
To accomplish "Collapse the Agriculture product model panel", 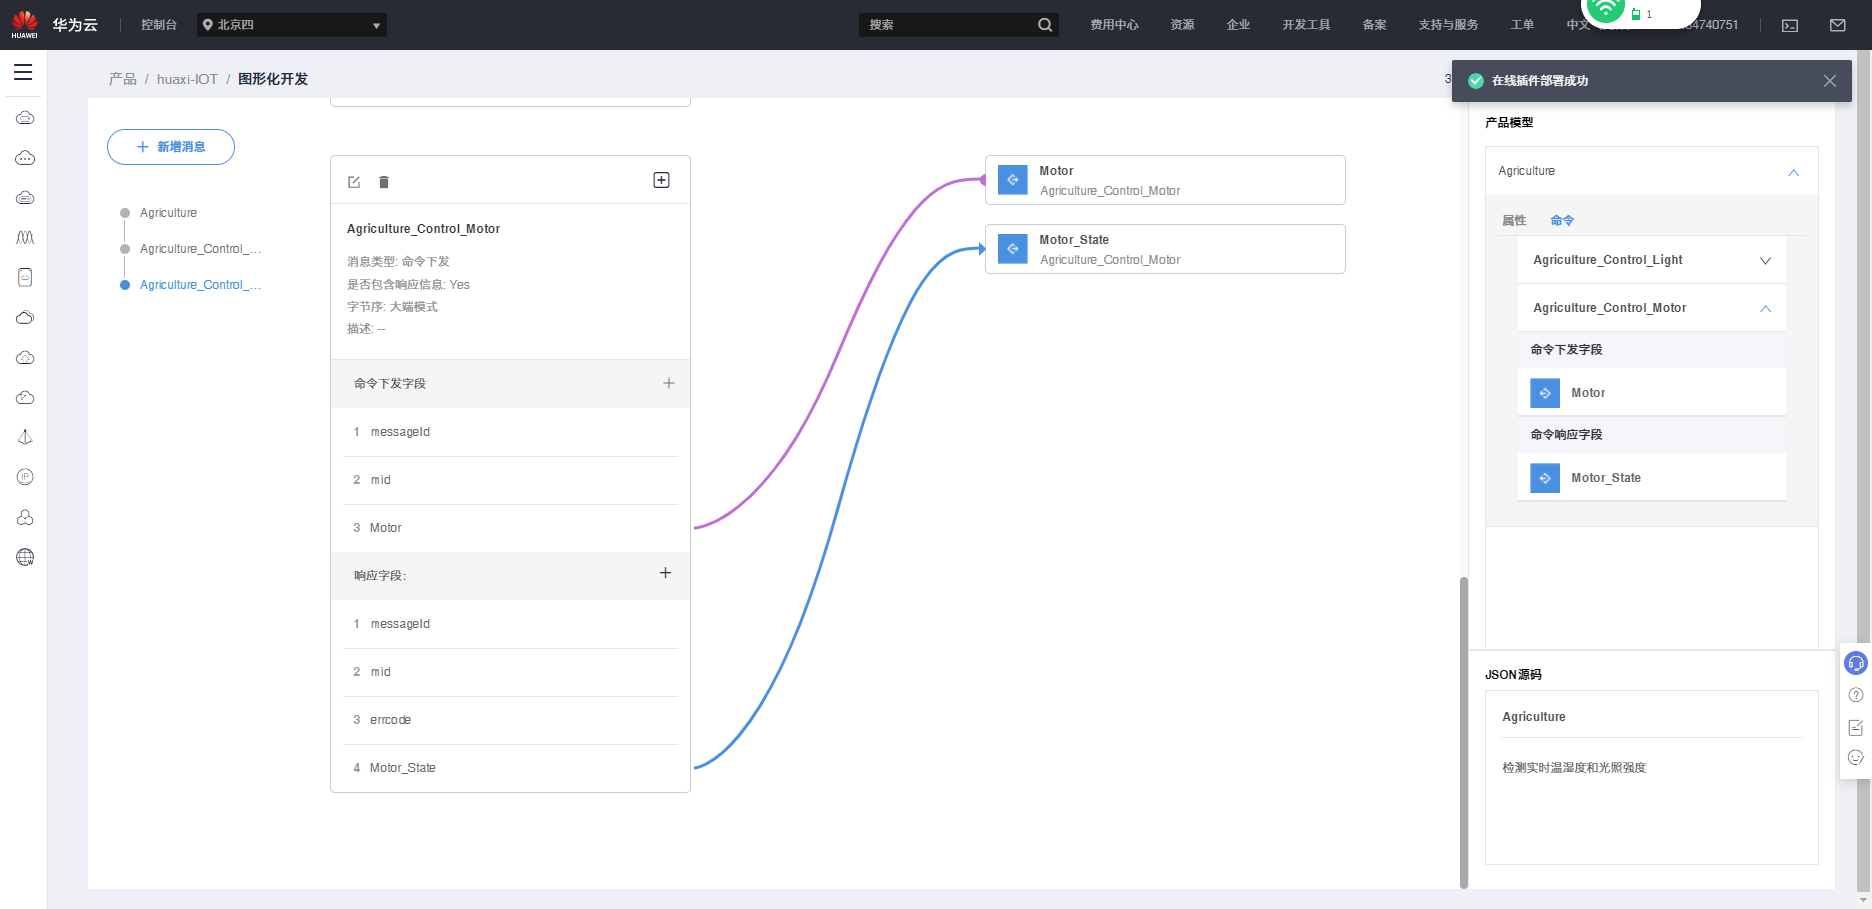I will point(1793,172).
